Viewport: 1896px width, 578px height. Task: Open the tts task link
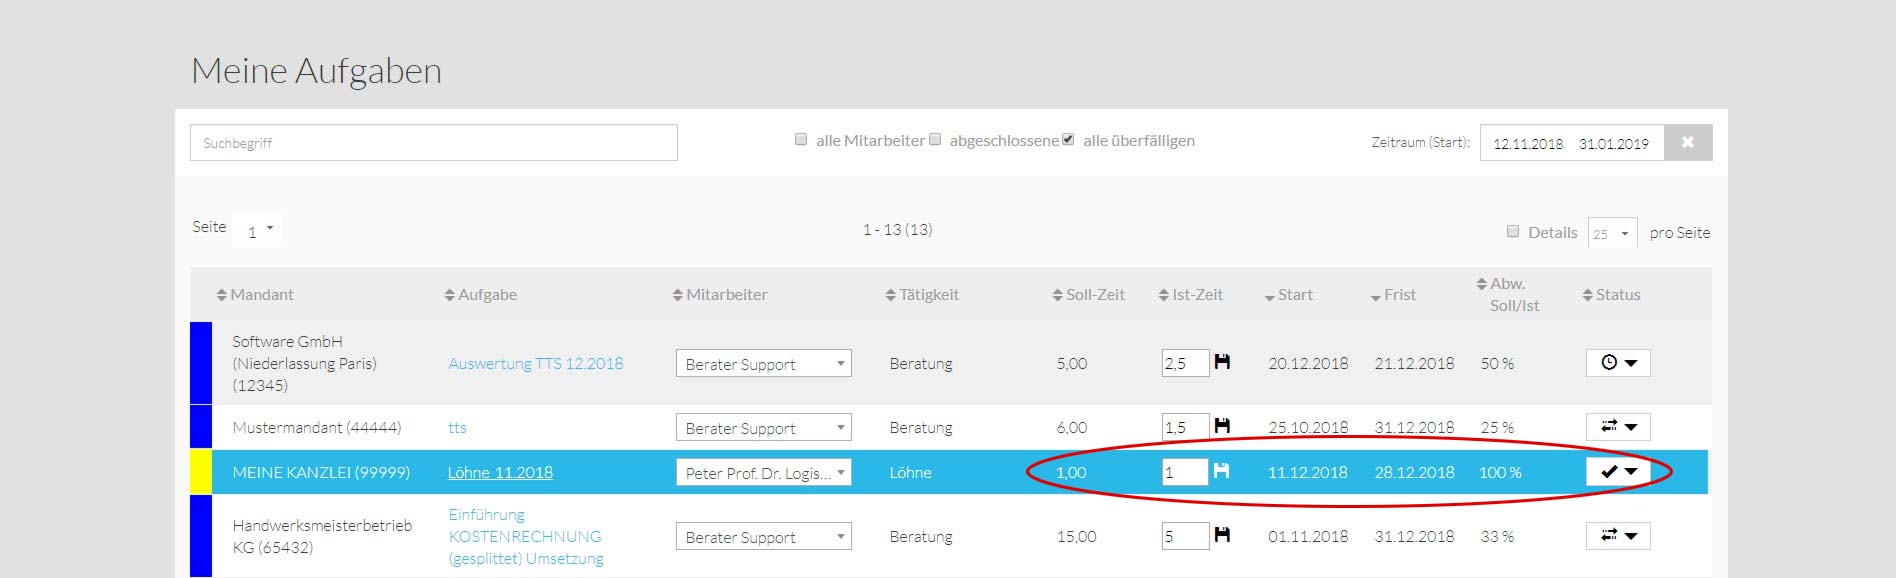coord(457,427)
